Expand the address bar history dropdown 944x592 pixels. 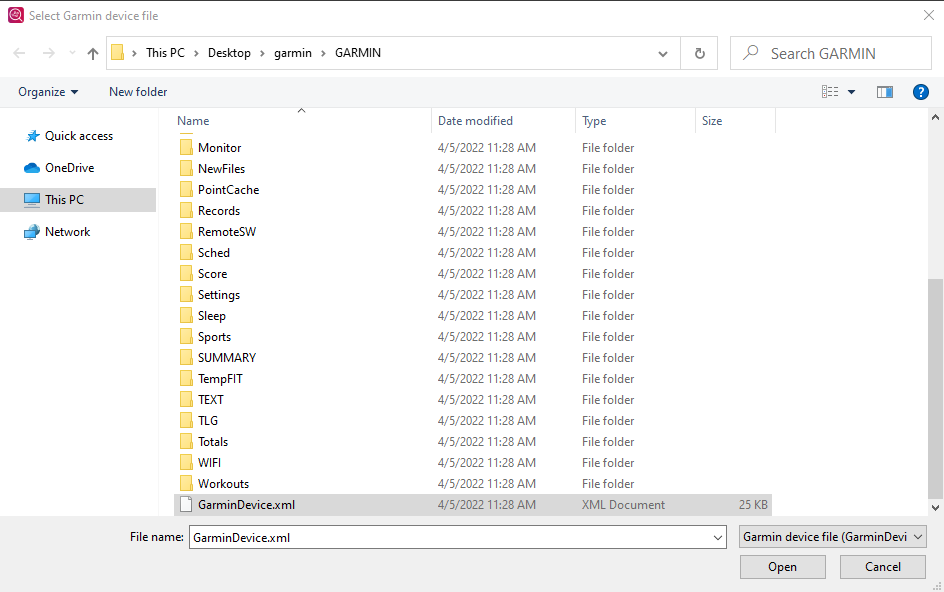[x=663, y=54]
